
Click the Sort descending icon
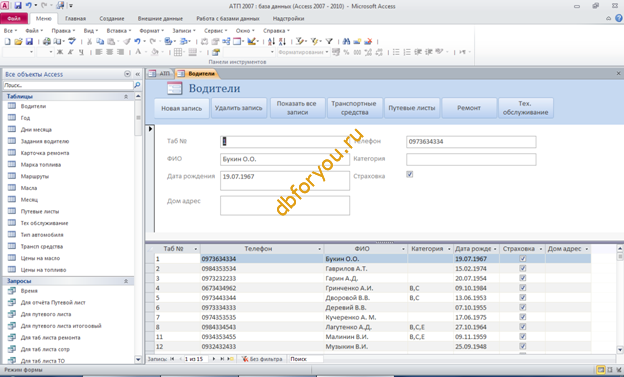coord(282,41)
